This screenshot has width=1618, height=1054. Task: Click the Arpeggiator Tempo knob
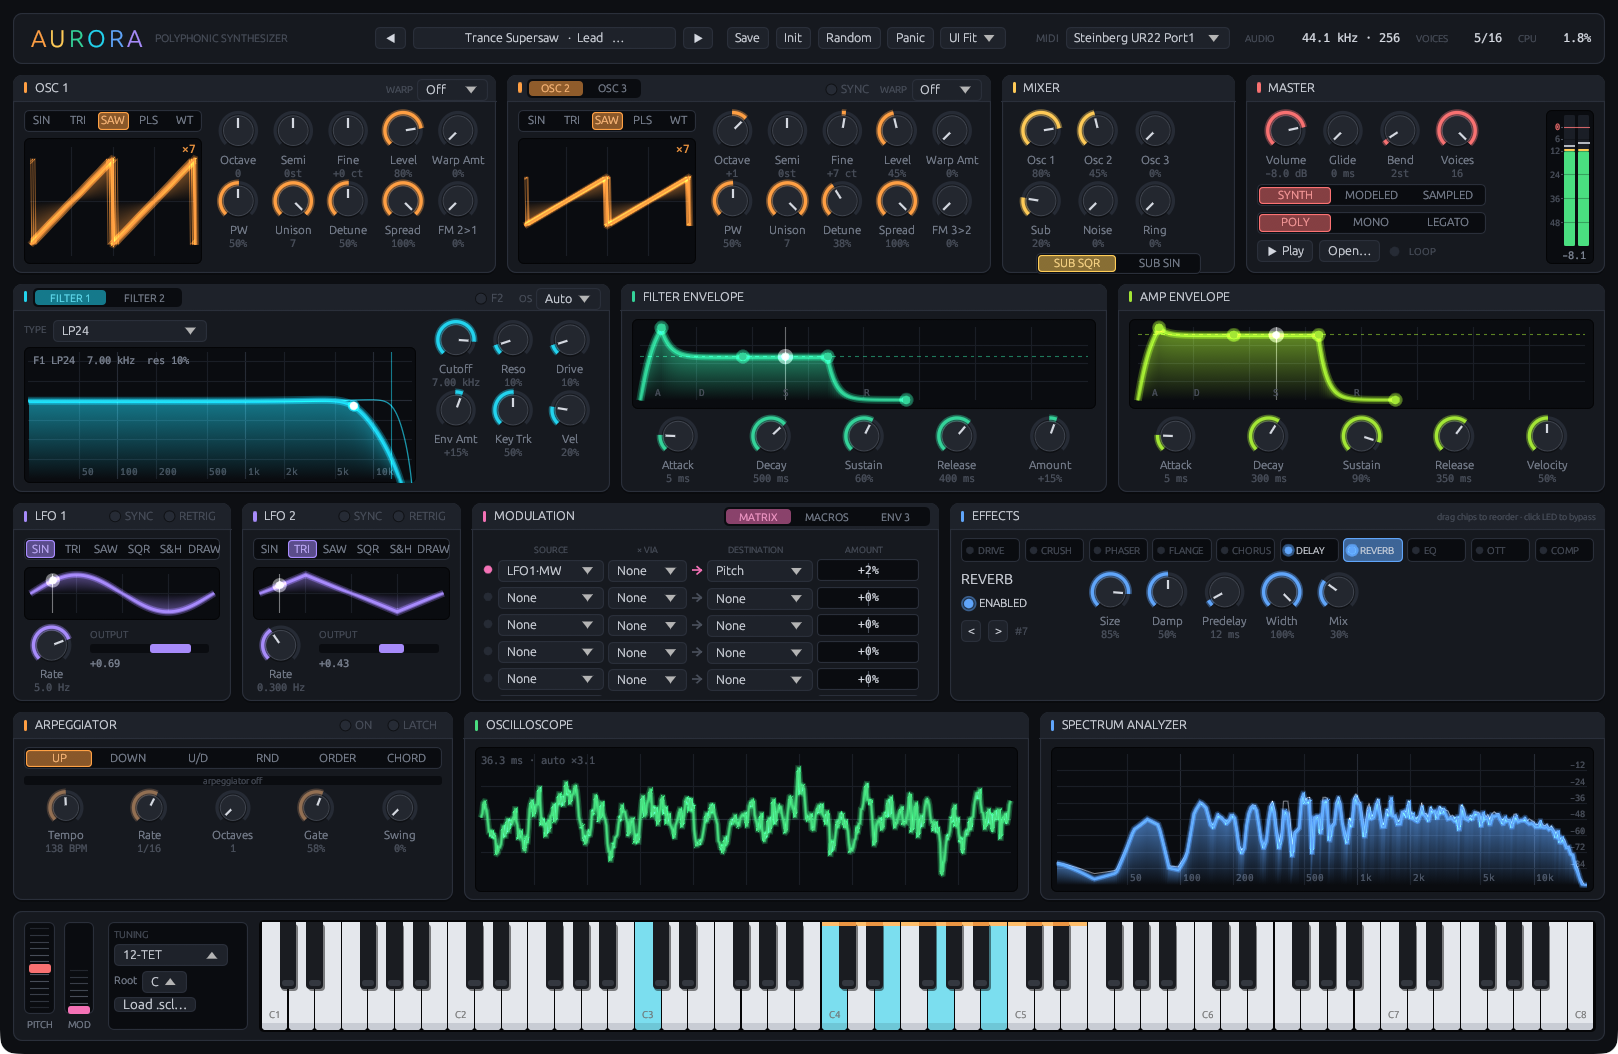point(65,806)
